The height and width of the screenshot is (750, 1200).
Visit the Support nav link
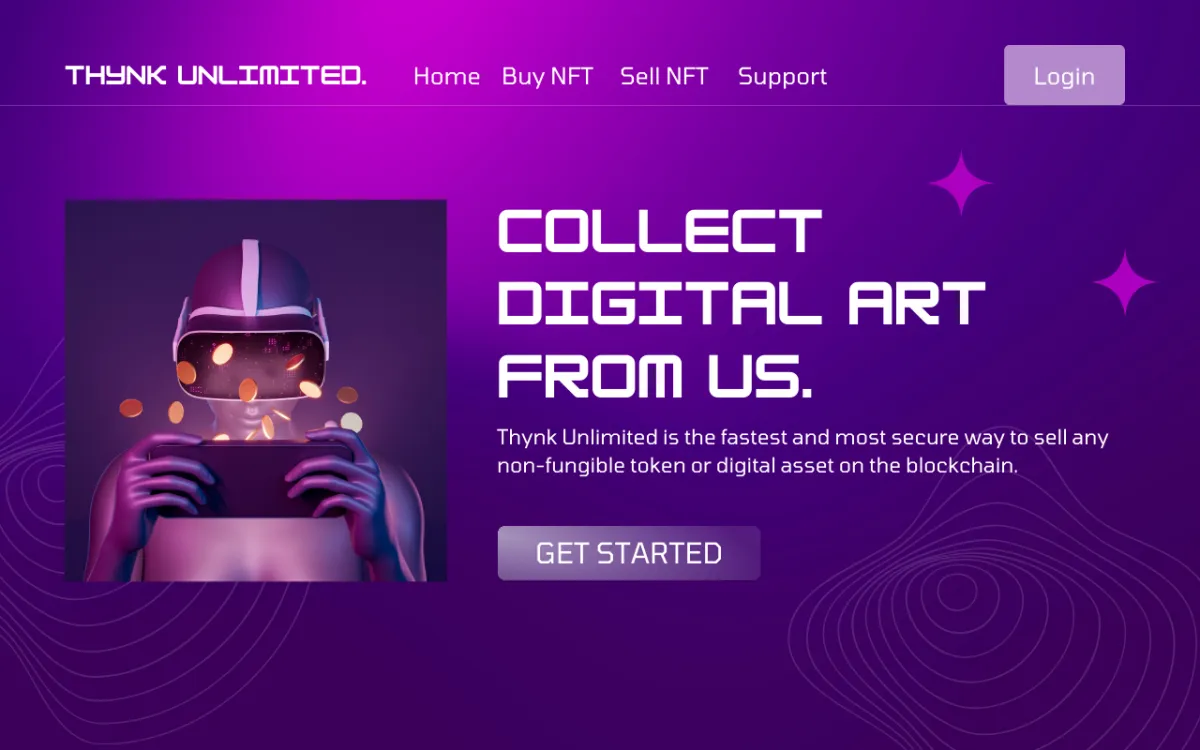click(x=782, y=77)
